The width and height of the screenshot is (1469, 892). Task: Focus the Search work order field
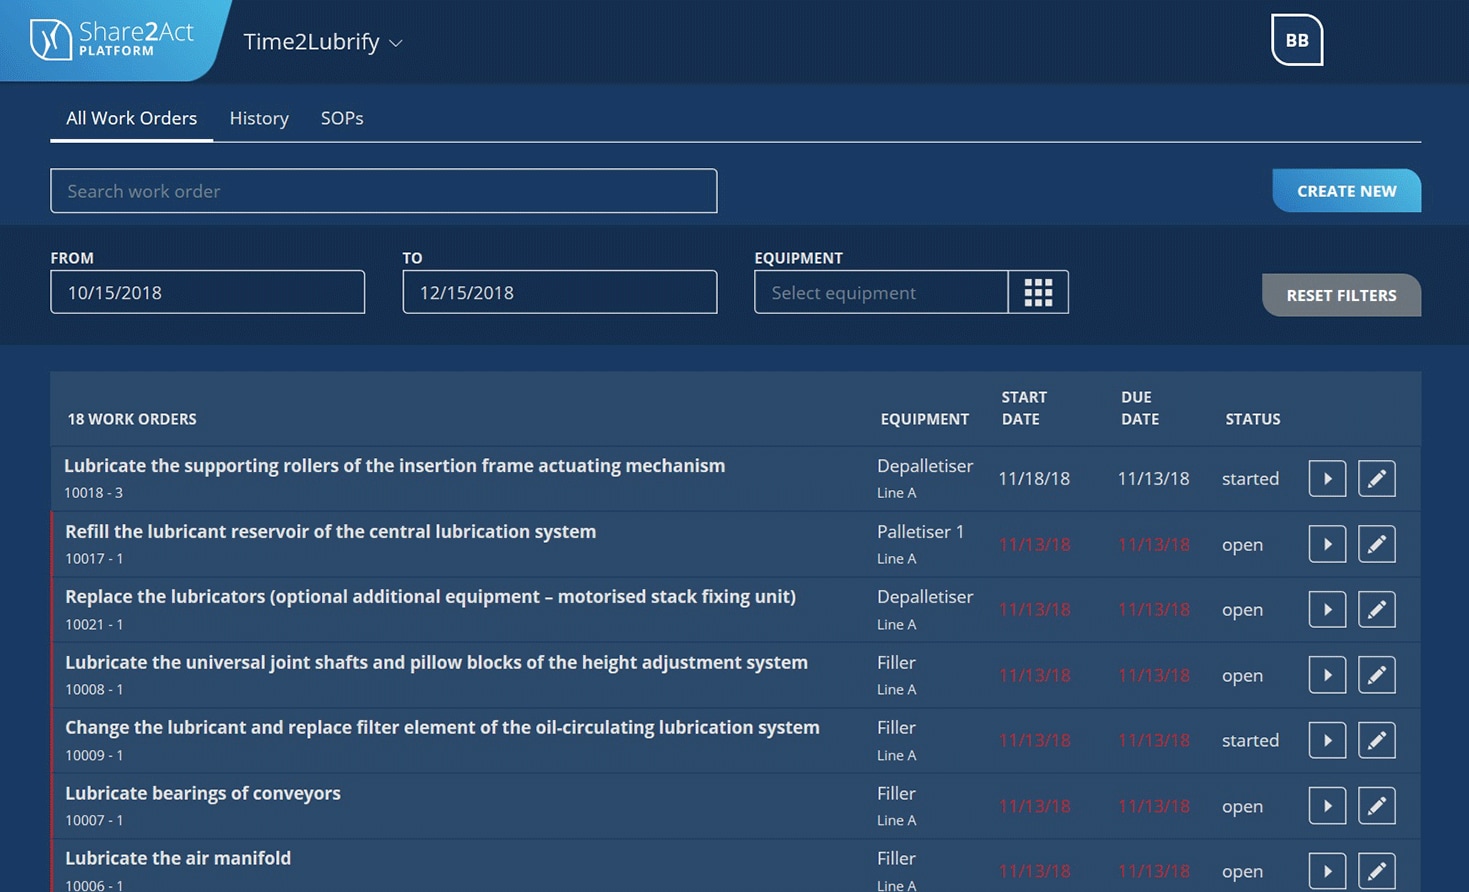(x=384, y=191)
